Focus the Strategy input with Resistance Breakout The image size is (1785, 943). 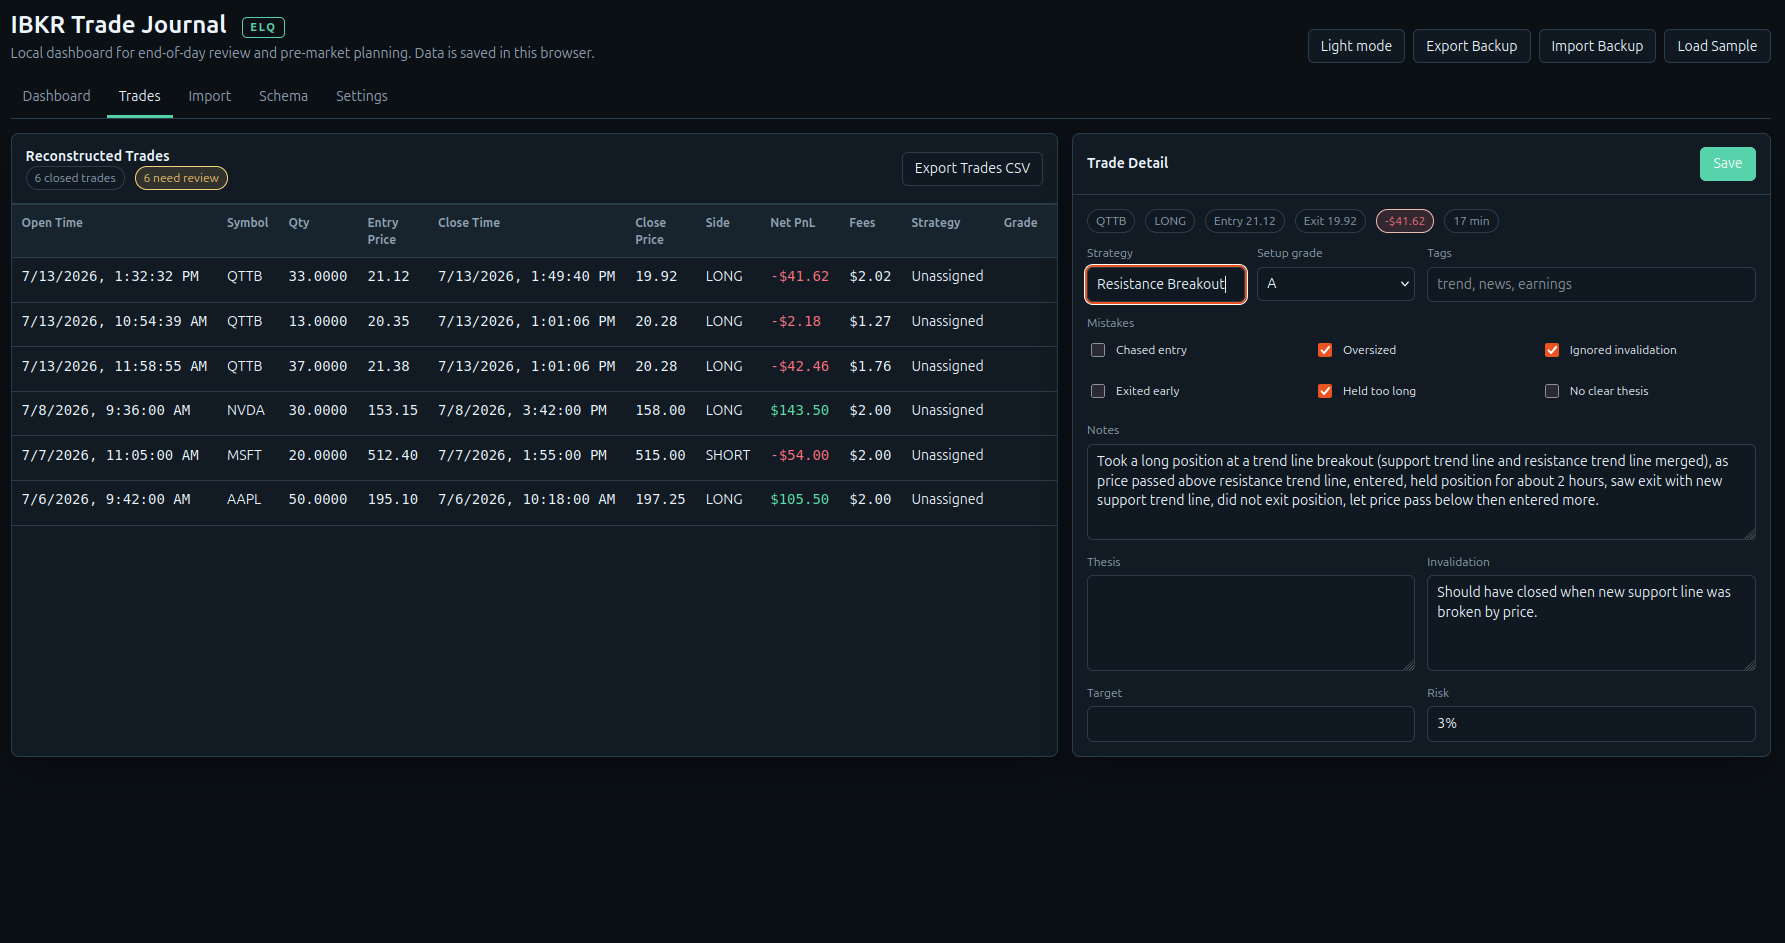coord(1166,284)
